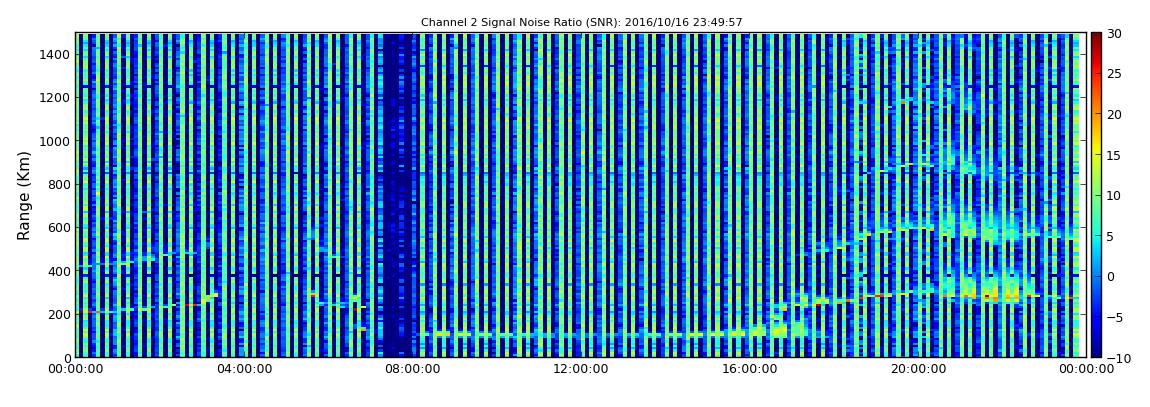Click the 15 value on the colorbar scale

(x=1116, y=155)
